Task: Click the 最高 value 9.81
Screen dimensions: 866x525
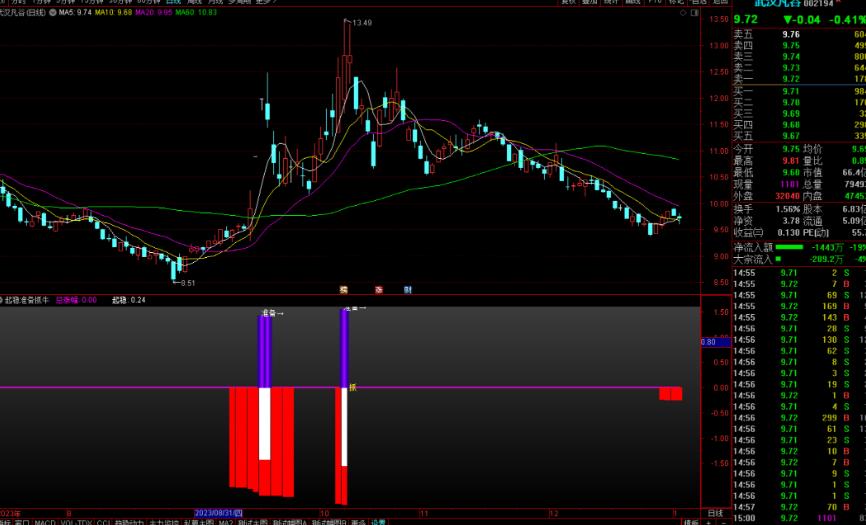Action: click(x=791, y=161)
